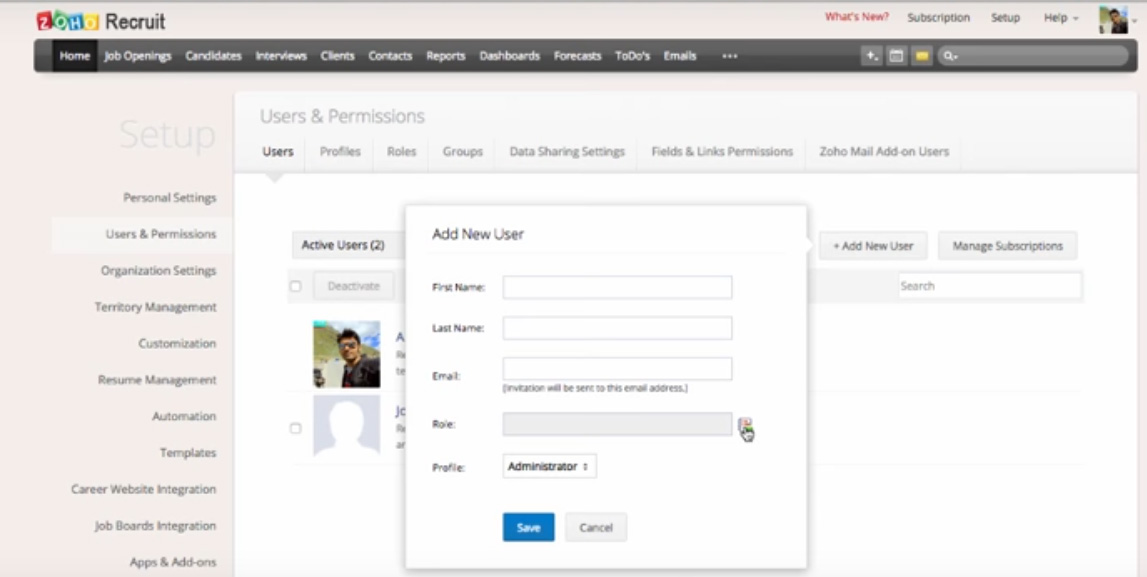
Task: Click the user avatar in top-right corner
Action: 1112,19
